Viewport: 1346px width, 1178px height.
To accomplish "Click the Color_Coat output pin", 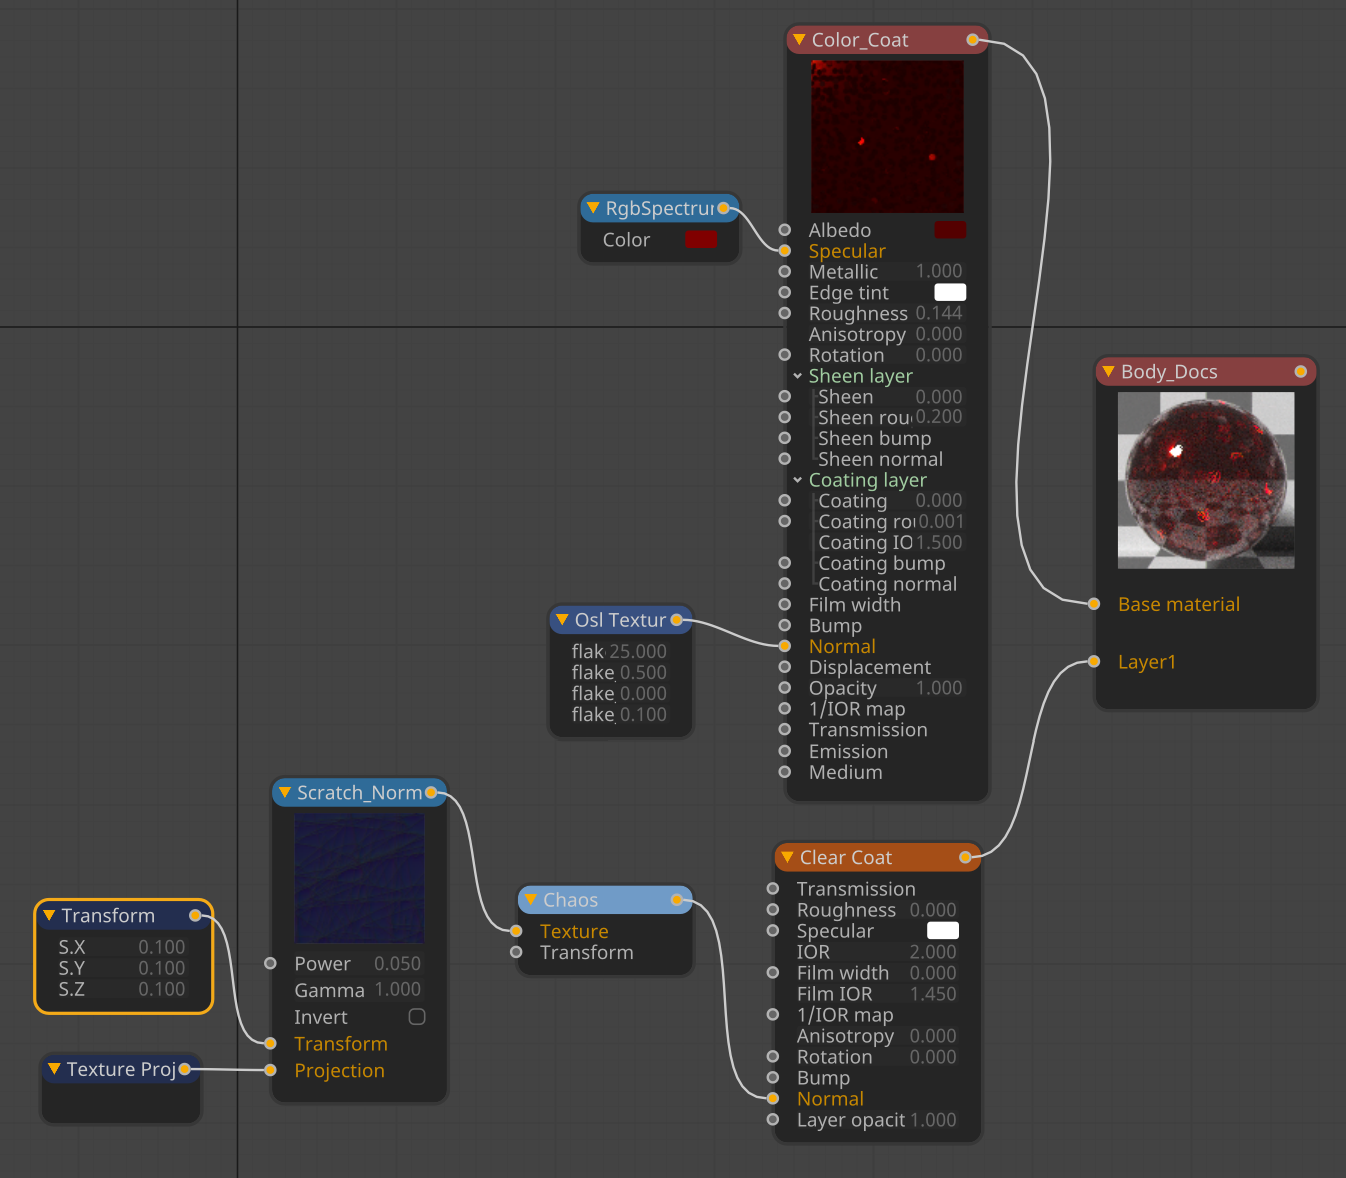I will coord(972,40).
